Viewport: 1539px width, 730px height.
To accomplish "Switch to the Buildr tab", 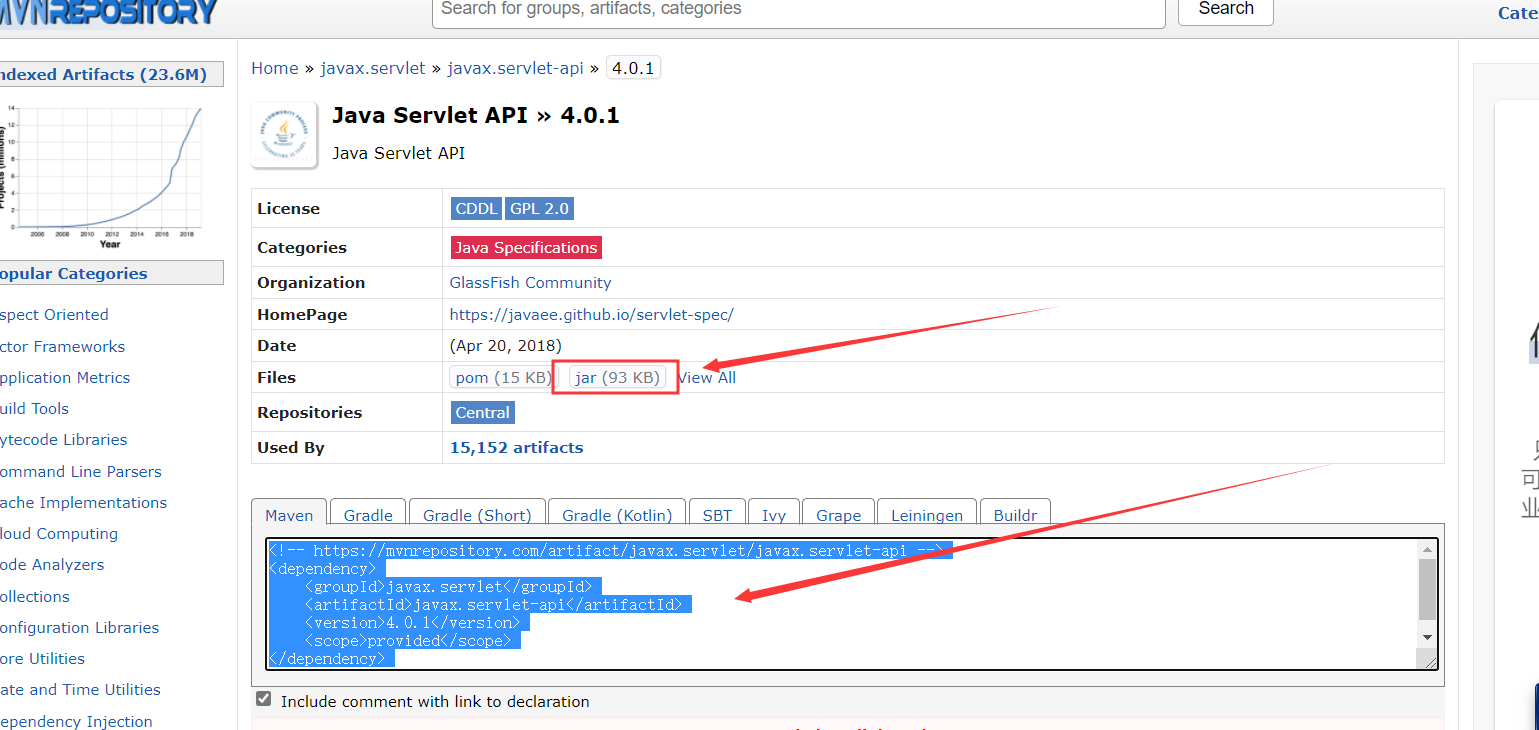I will tap(1015, 515).
